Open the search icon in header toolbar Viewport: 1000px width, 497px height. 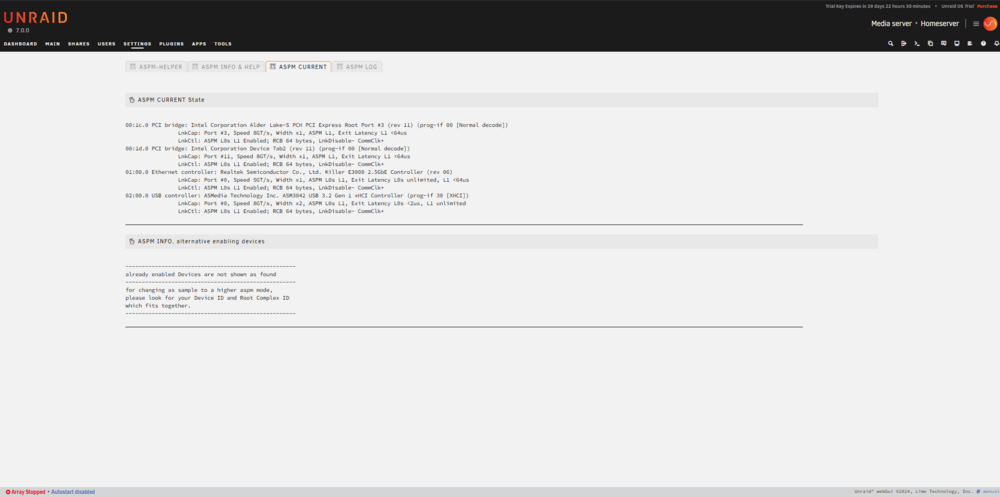891,43
